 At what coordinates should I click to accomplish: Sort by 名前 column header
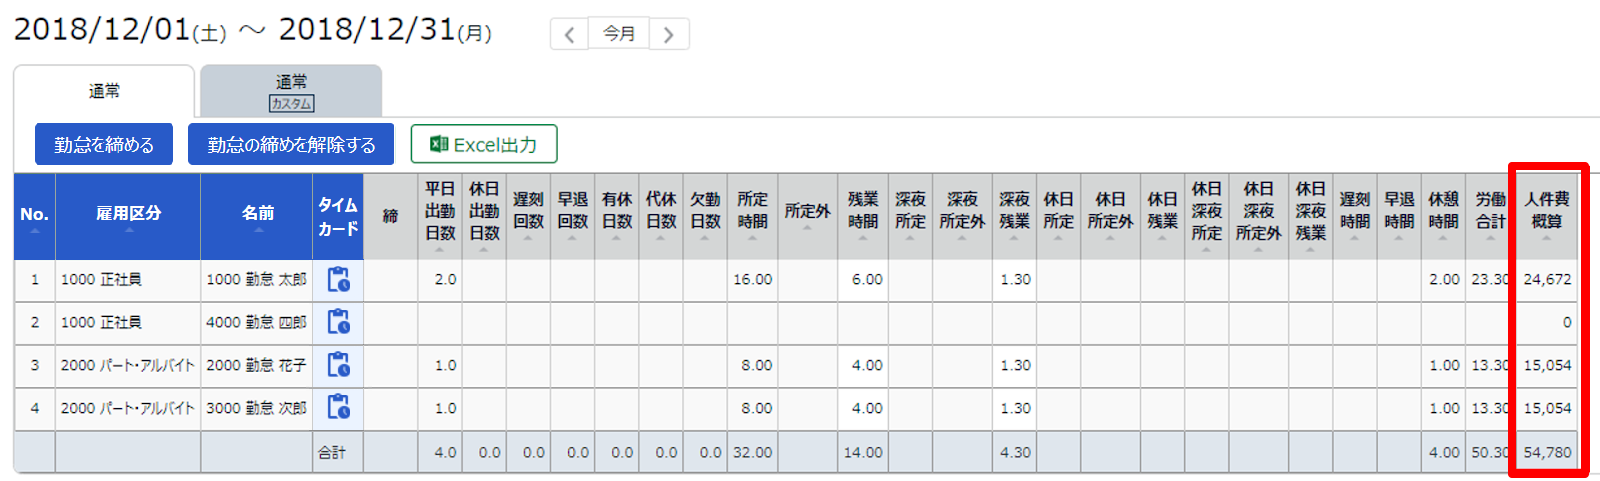click(257, 216)
